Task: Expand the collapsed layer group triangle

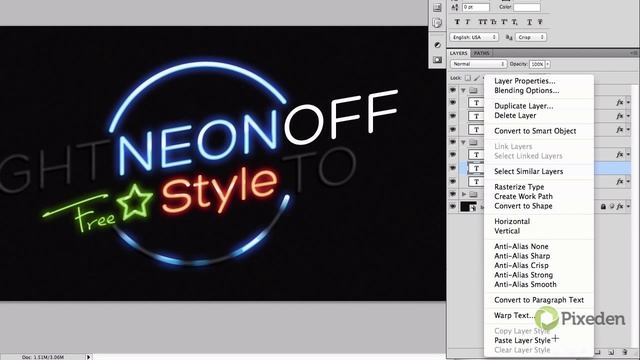Action: [x=464, y=194]
